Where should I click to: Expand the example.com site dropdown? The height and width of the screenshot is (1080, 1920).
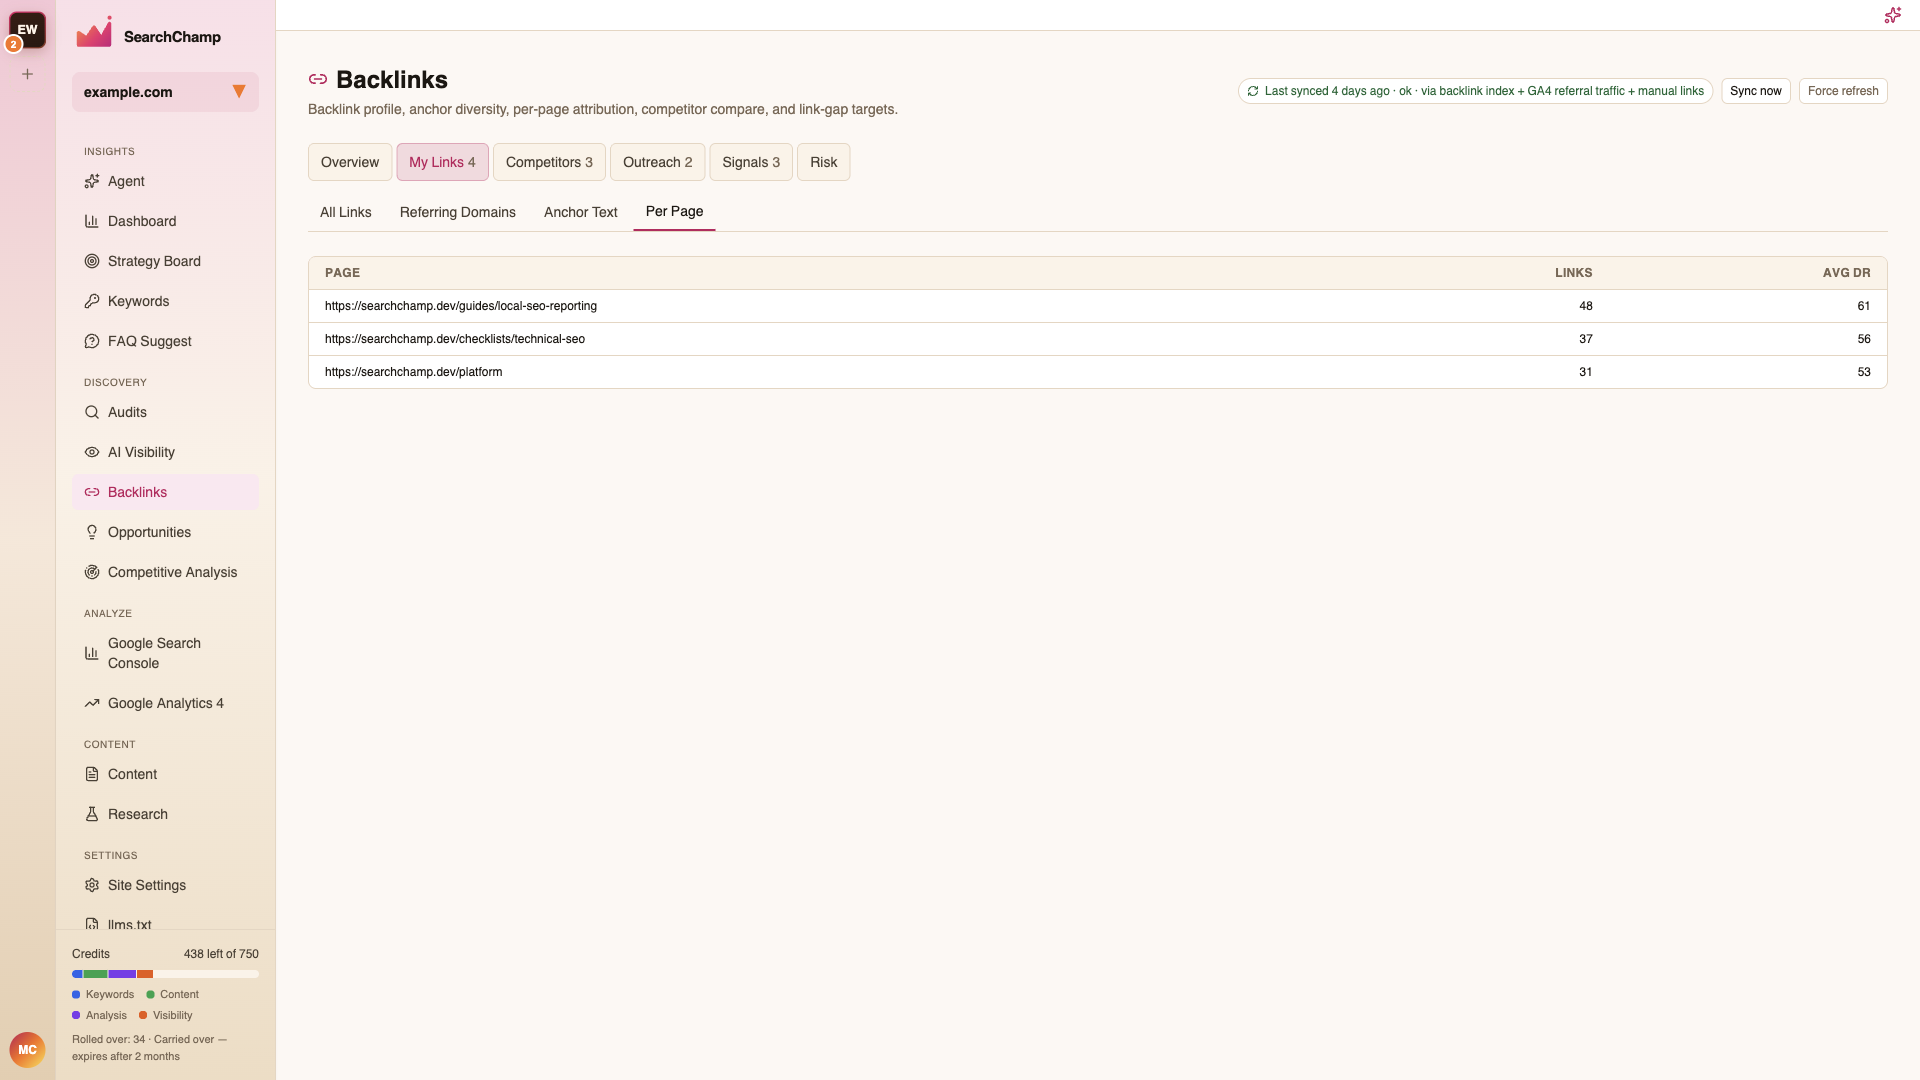coord(165,92)
